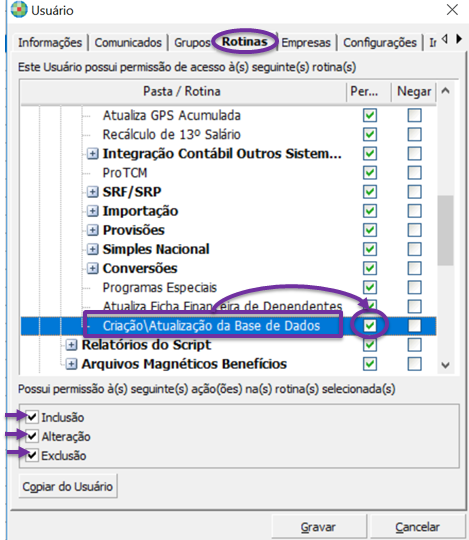Open the Rotinas tab
The height and width of the screenshot is (540, 469).
(244, 42)
